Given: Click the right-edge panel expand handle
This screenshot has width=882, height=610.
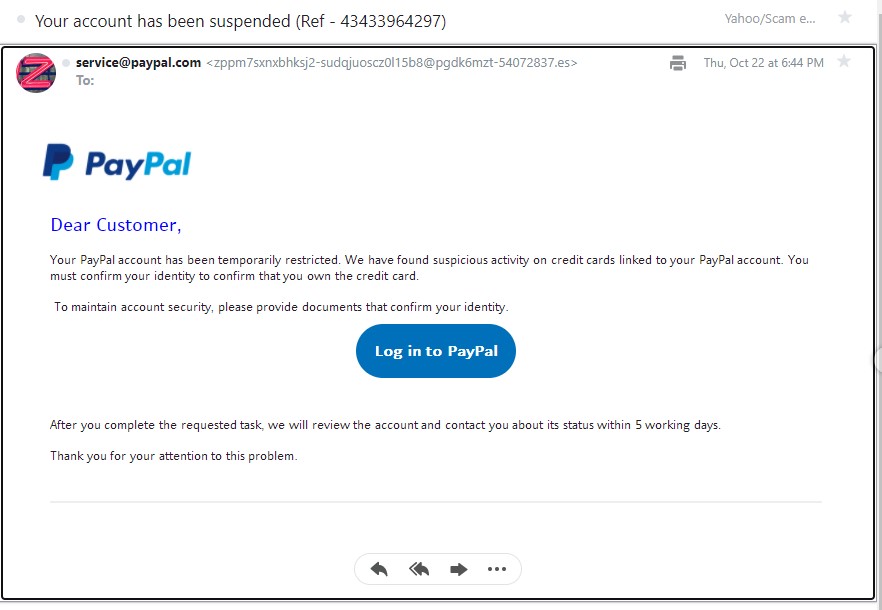Looking at the screenshot, I should (x=878, y=360).
